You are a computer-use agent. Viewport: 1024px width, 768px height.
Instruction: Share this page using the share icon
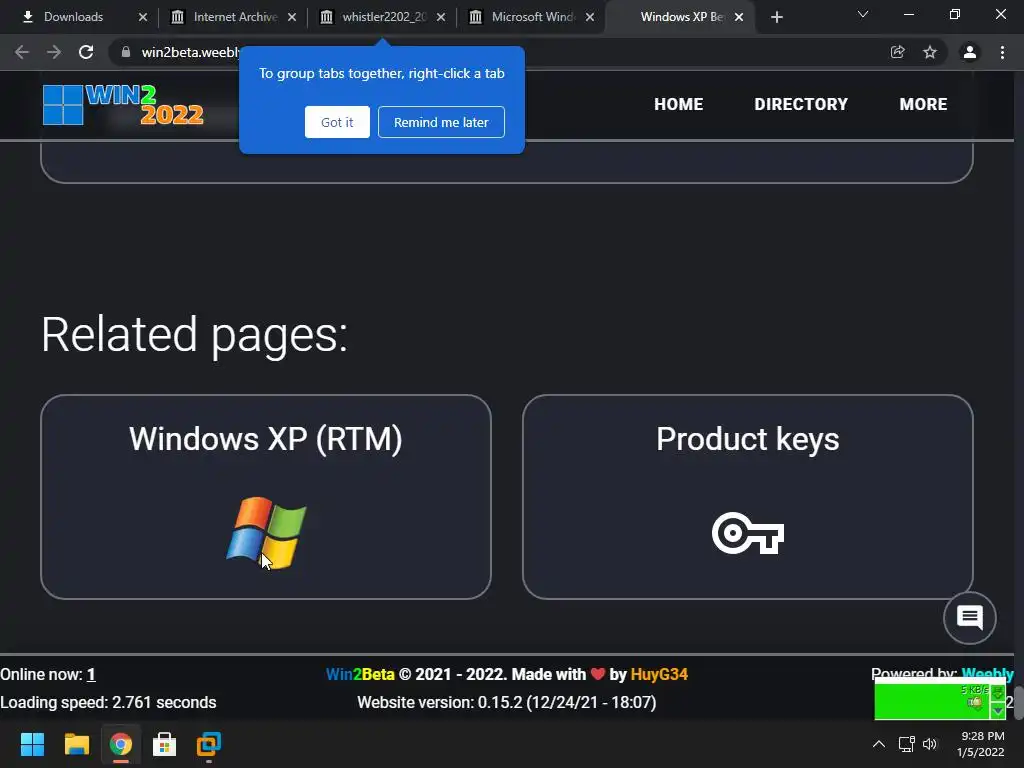pyautogui.click(x=898, y=52)
